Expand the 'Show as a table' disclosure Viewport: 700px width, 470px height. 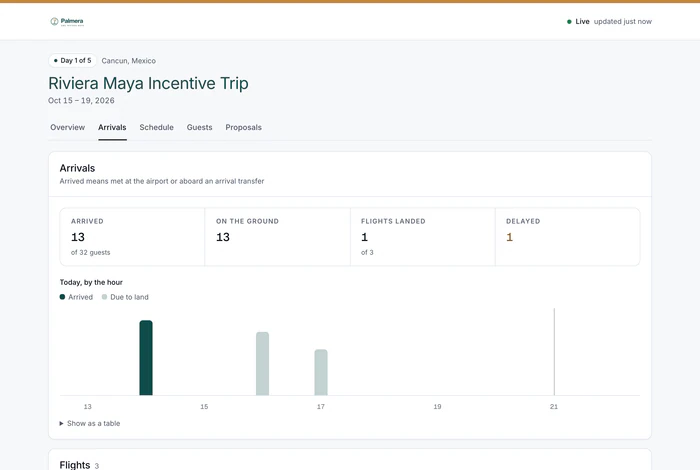(x=90, y=423)
